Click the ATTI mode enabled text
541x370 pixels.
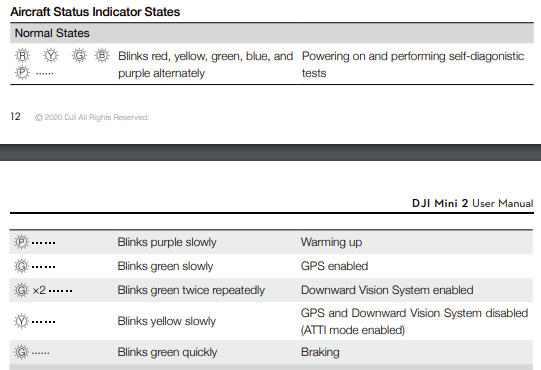(x=353, y=330)
